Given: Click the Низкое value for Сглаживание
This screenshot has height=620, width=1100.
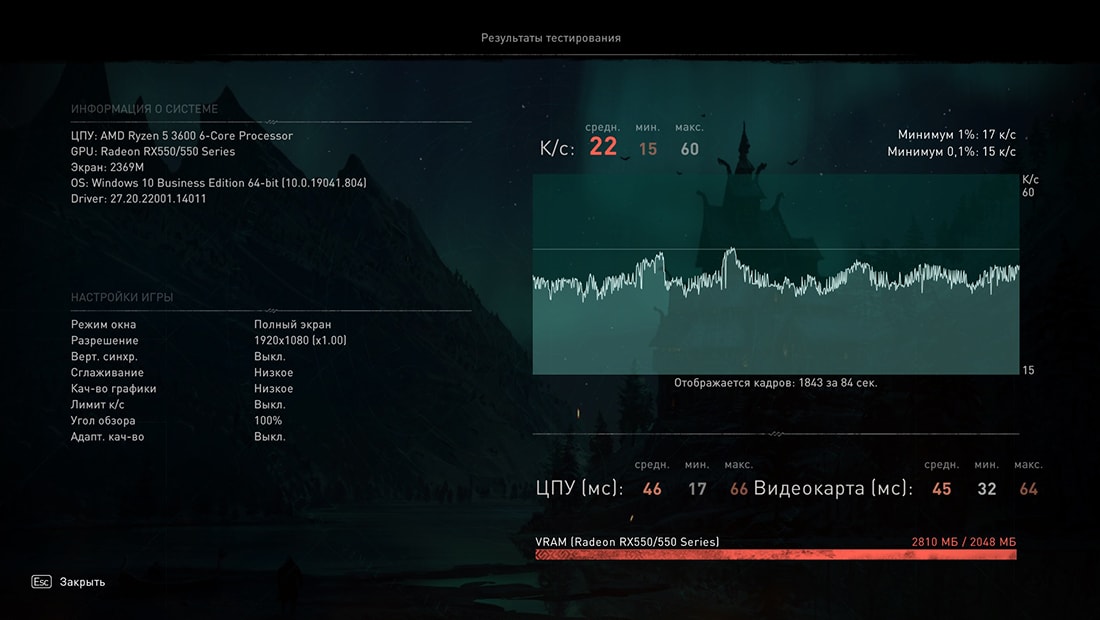Looking at the screenshot, I should click(x=274, y=372).
